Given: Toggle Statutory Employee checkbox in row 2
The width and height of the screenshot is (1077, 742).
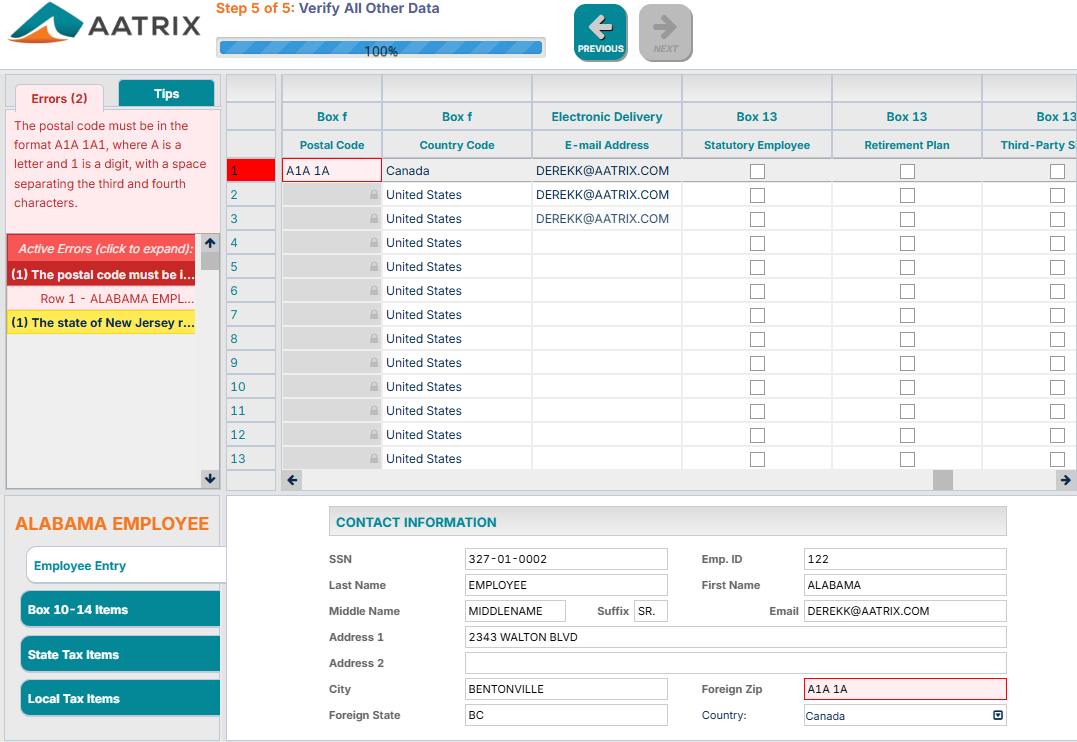Looking at the screenshot, I should pyautogui.click(x=757, y=195).
